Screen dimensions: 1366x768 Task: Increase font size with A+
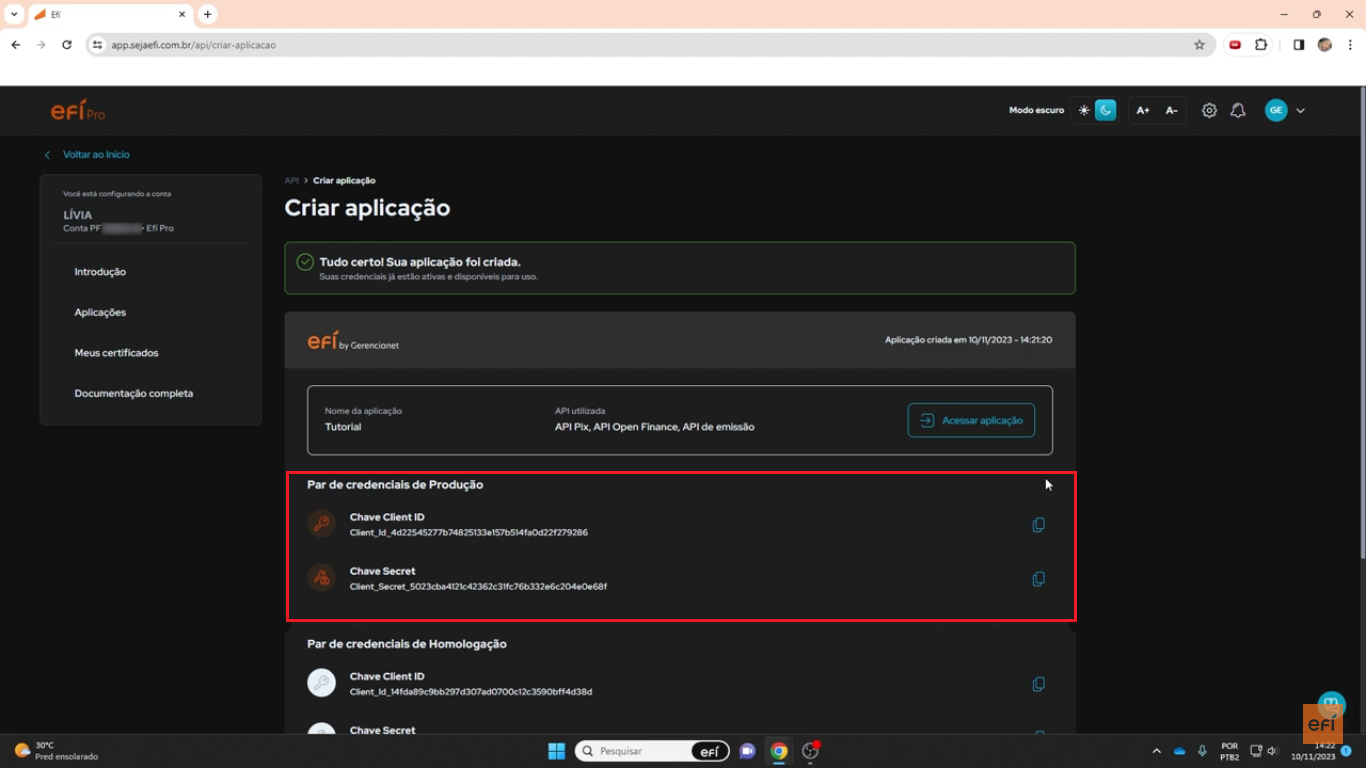pyautogui.click(x=1143, y=110)
